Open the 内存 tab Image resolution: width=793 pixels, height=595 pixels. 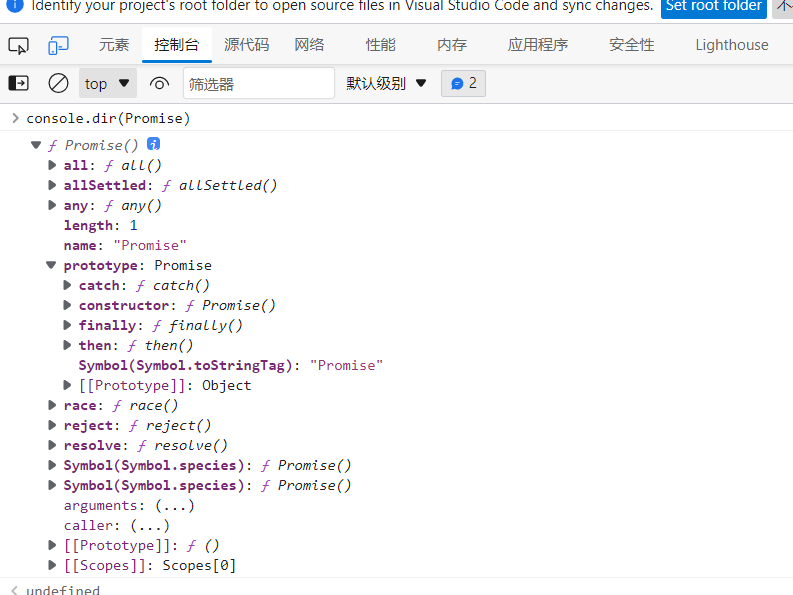452,45
